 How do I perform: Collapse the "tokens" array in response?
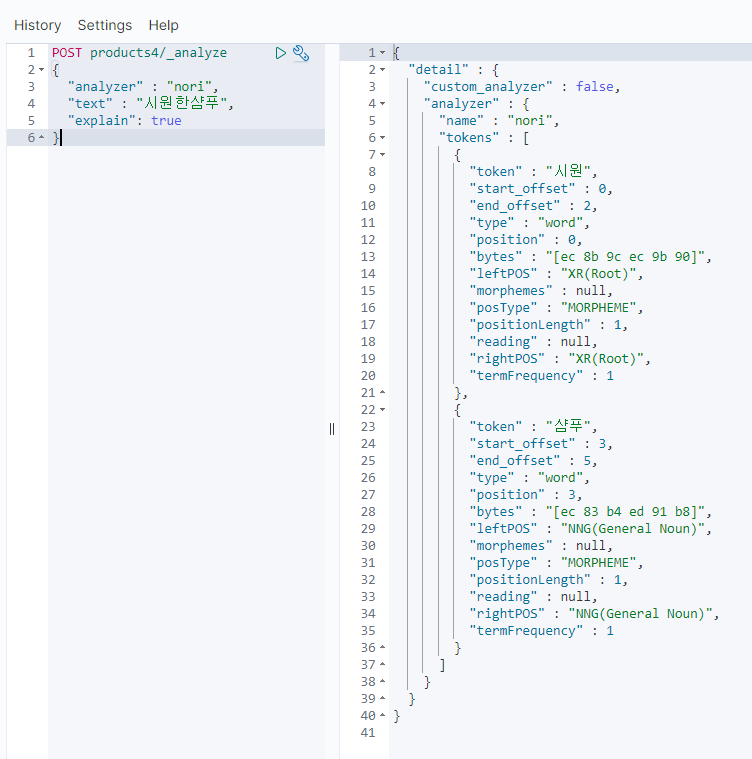[x=382, y=138]
